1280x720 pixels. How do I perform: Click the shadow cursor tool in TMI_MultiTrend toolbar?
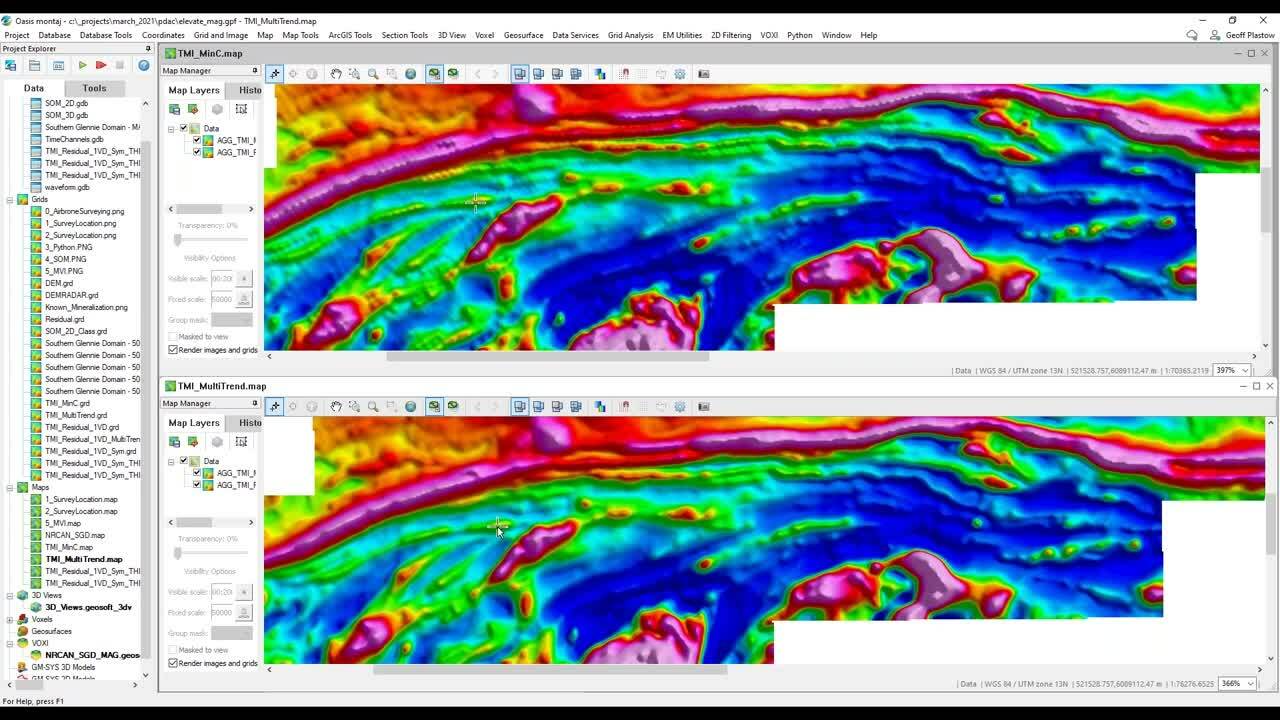[x=275, y=406]
